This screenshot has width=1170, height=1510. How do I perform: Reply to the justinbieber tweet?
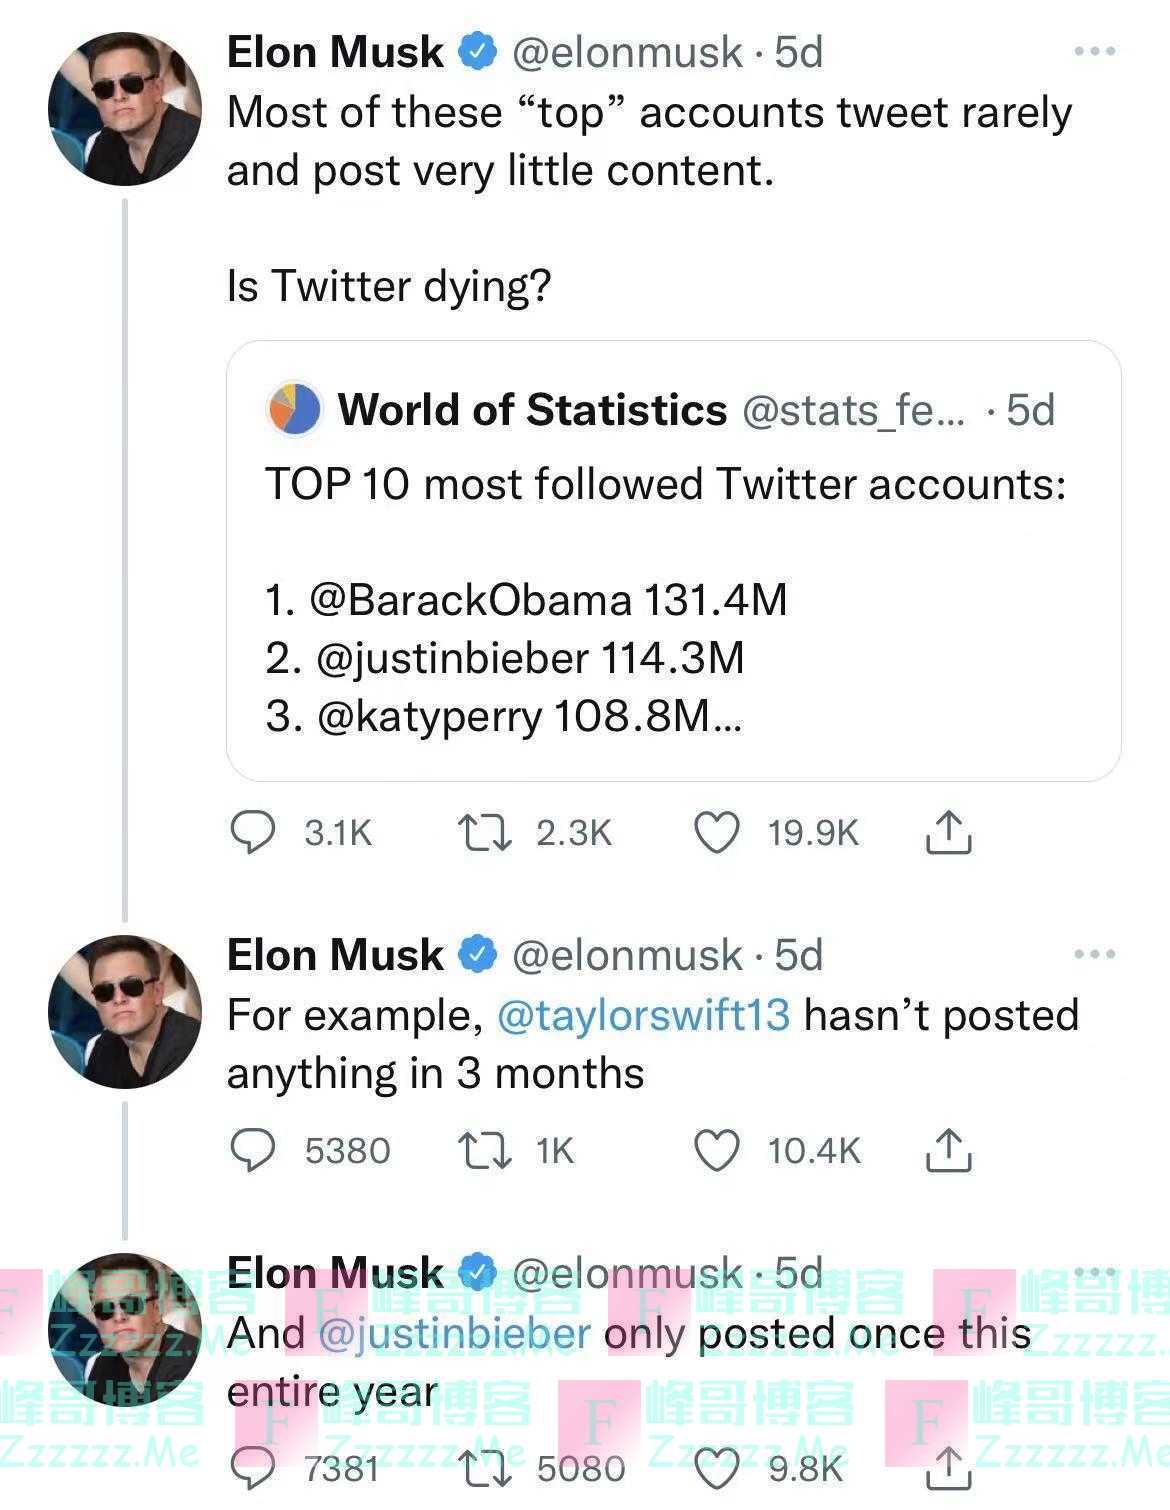point(253,1469)
